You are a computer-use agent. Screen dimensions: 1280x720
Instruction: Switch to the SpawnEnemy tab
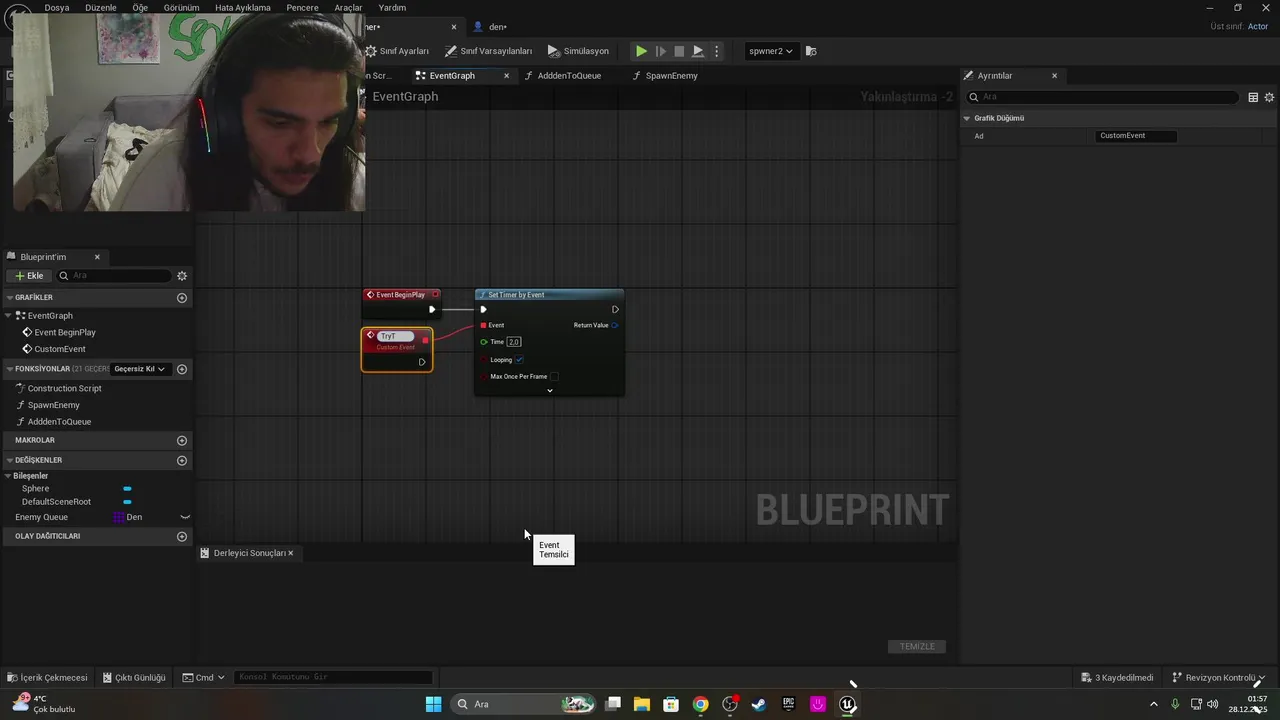click(x=671, y=76)
